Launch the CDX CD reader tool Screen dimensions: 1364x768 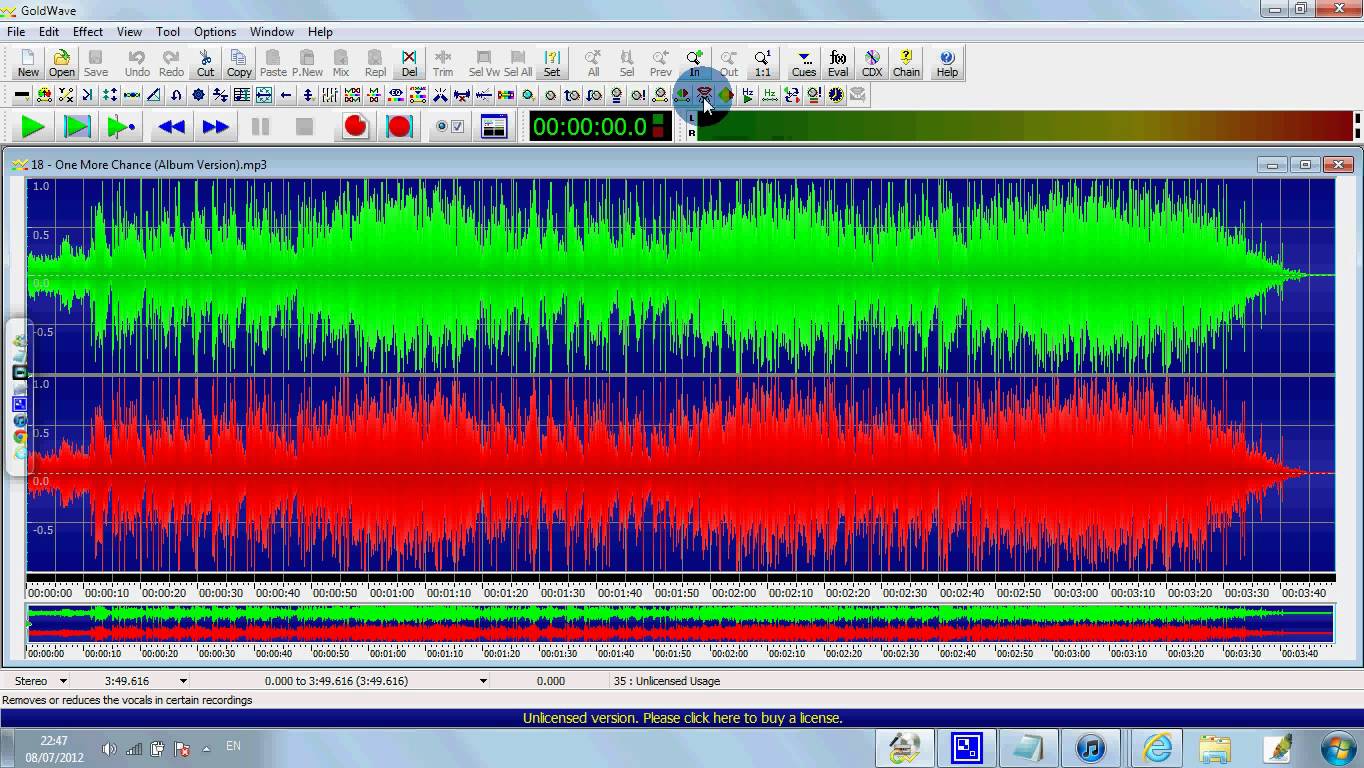(872, 64)
